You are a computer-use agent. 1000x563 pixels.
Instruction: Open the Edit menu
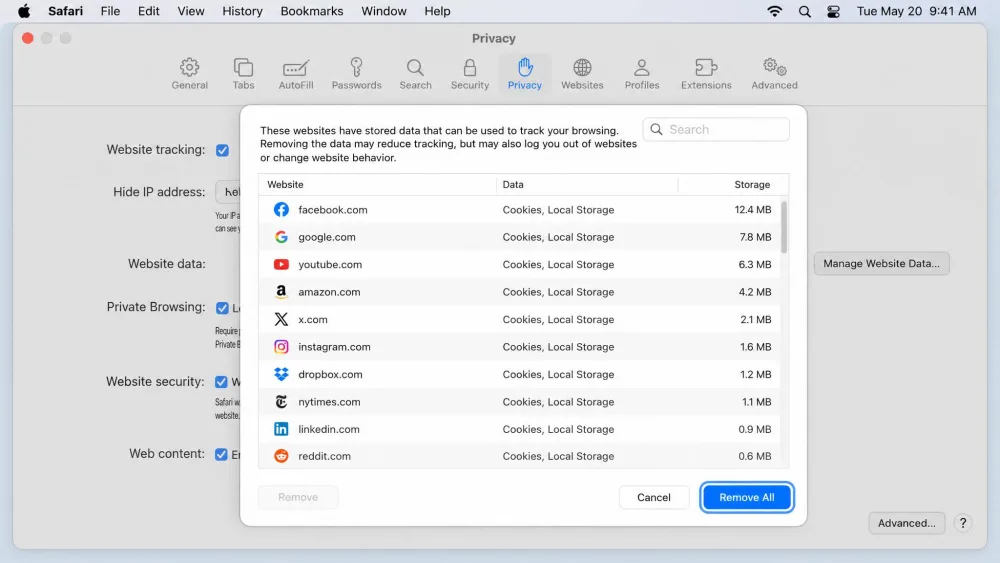(x=149, y=11)
